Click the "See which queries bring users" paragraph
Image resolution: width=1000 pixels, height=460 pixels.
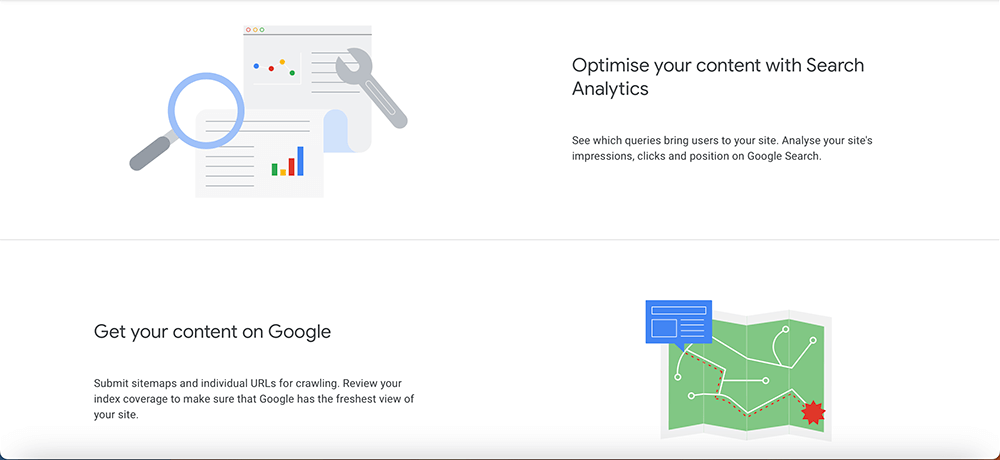721,148
